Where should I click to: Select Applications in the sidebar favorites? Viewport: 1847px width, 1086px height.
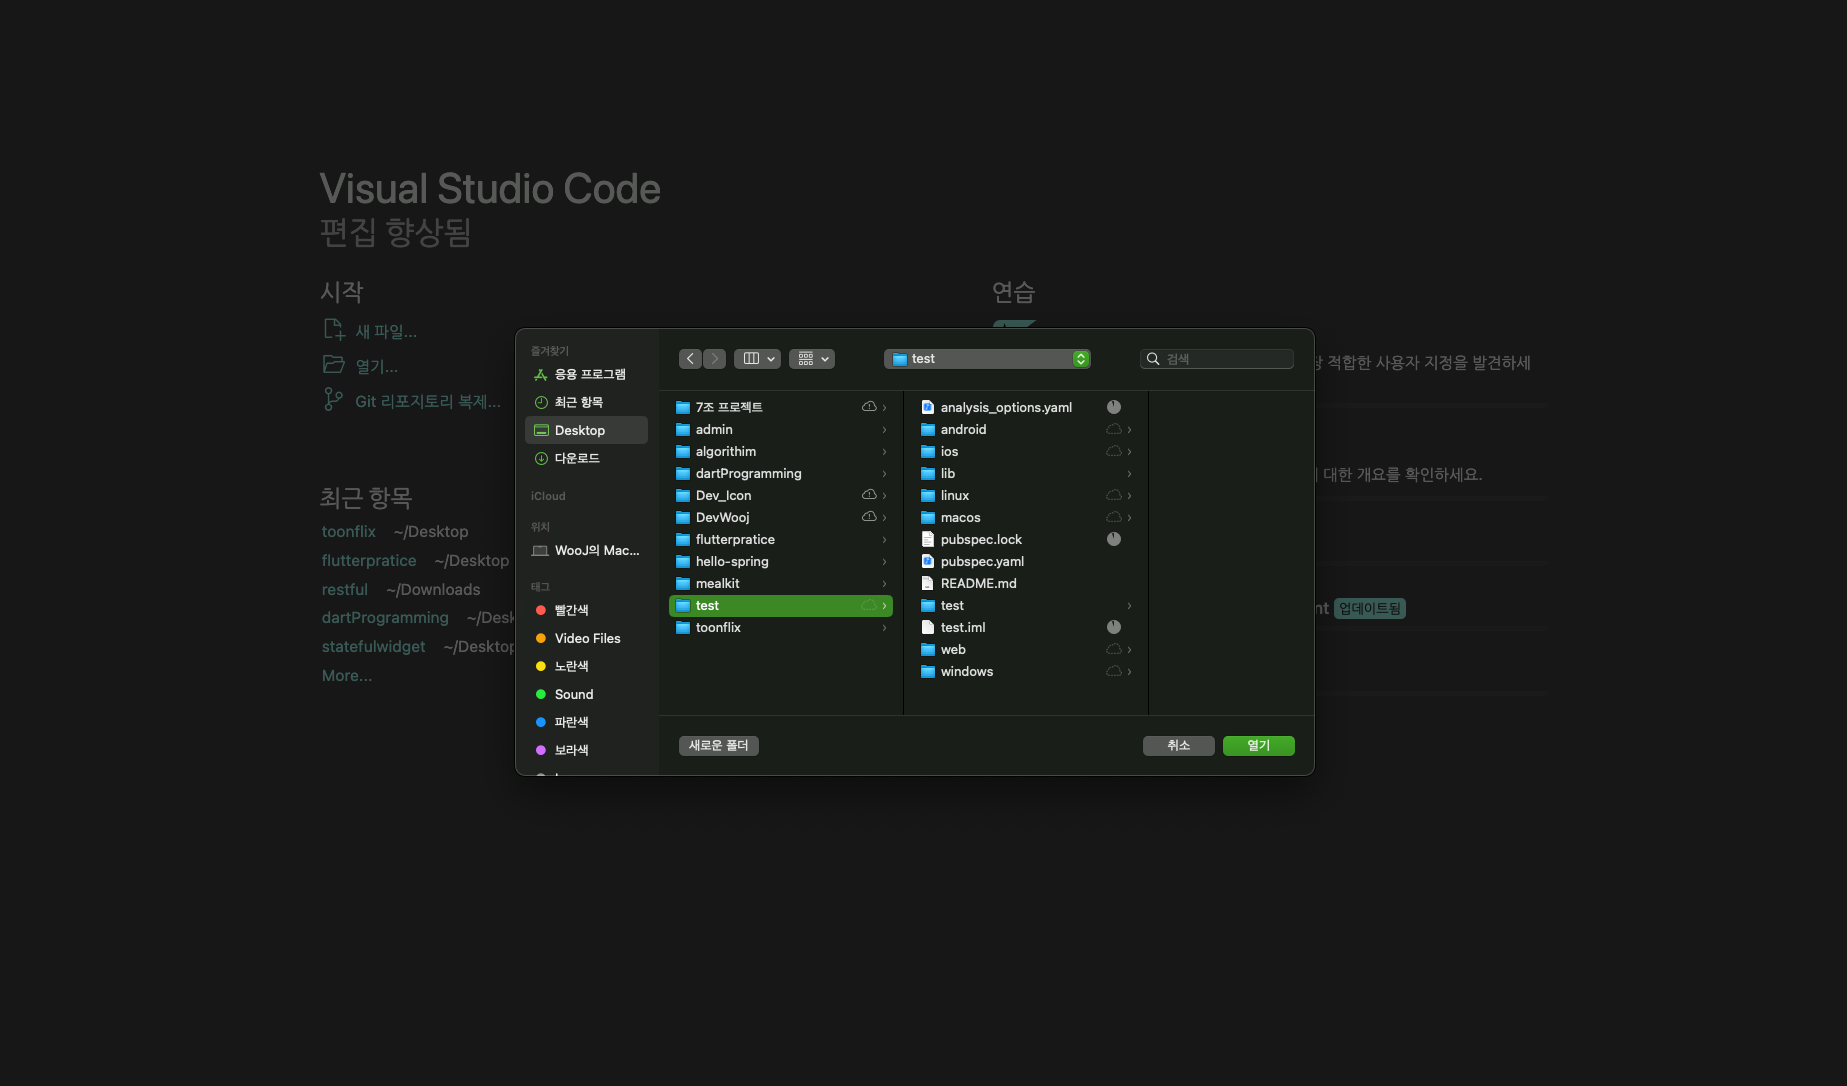coord(586,374)
